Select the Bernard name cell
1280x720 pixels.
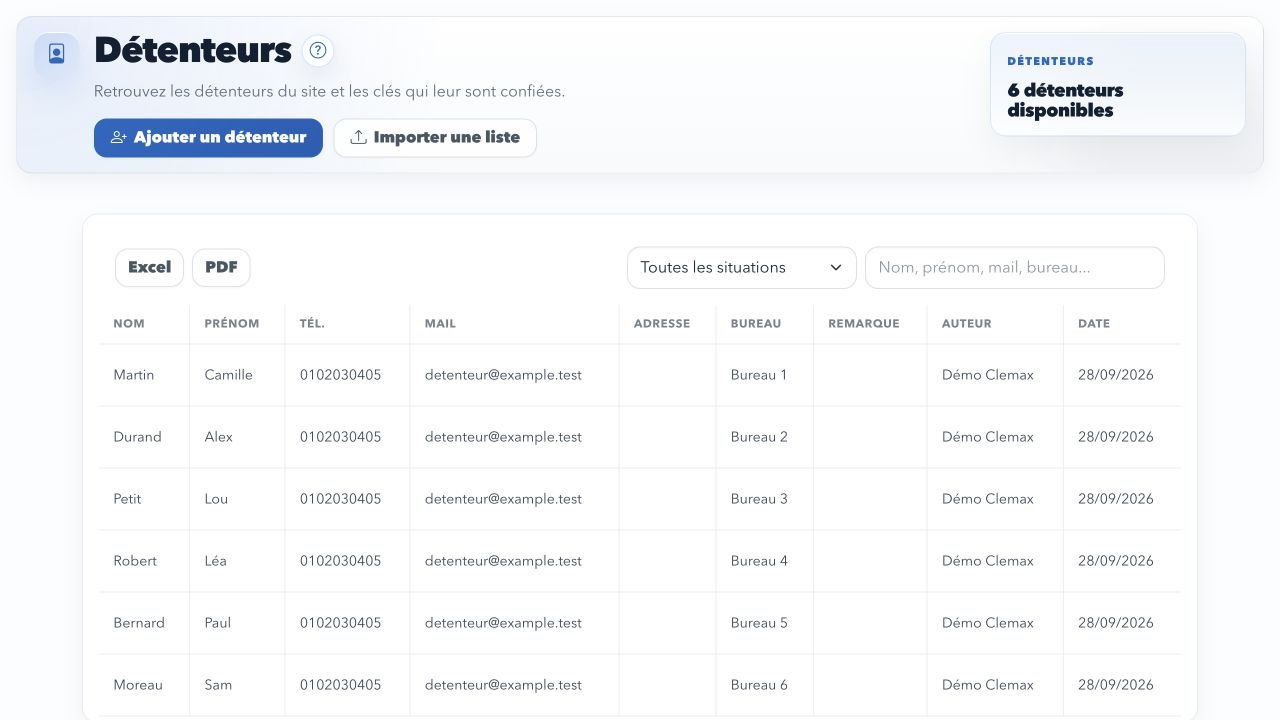click(144, 623)
